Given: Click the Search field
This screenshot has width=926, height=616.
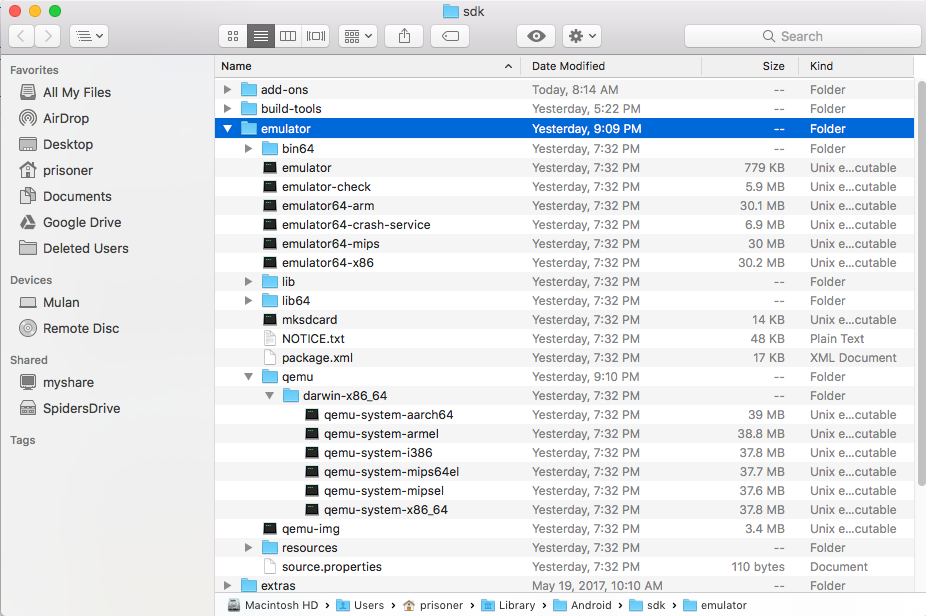Looking at the screenshot, I should (802, 36).
